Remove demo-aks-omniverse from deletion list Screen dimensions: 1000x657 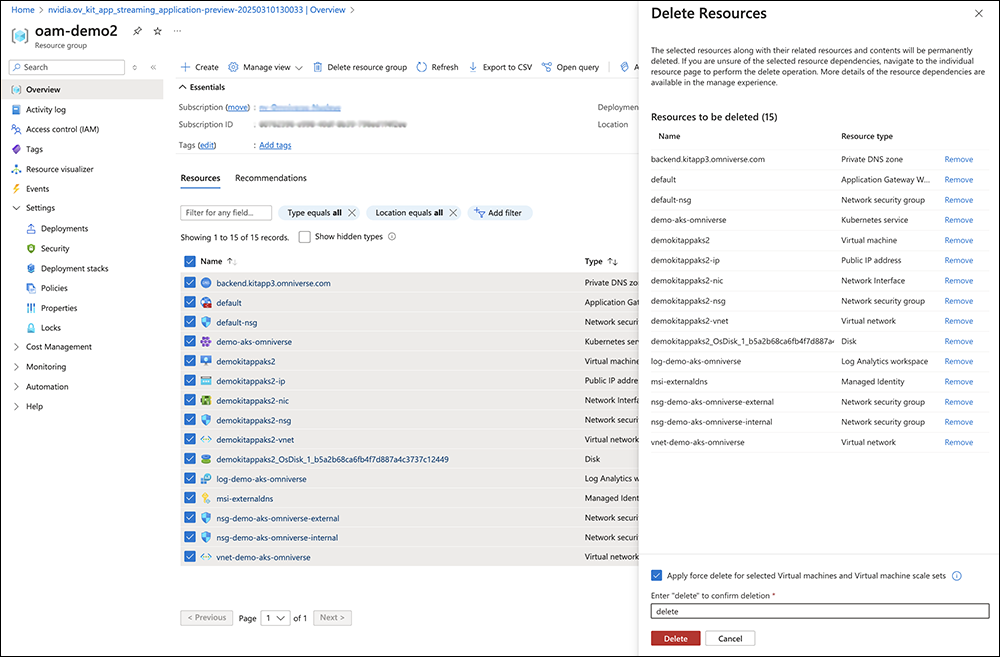click(x=959, y=220)
